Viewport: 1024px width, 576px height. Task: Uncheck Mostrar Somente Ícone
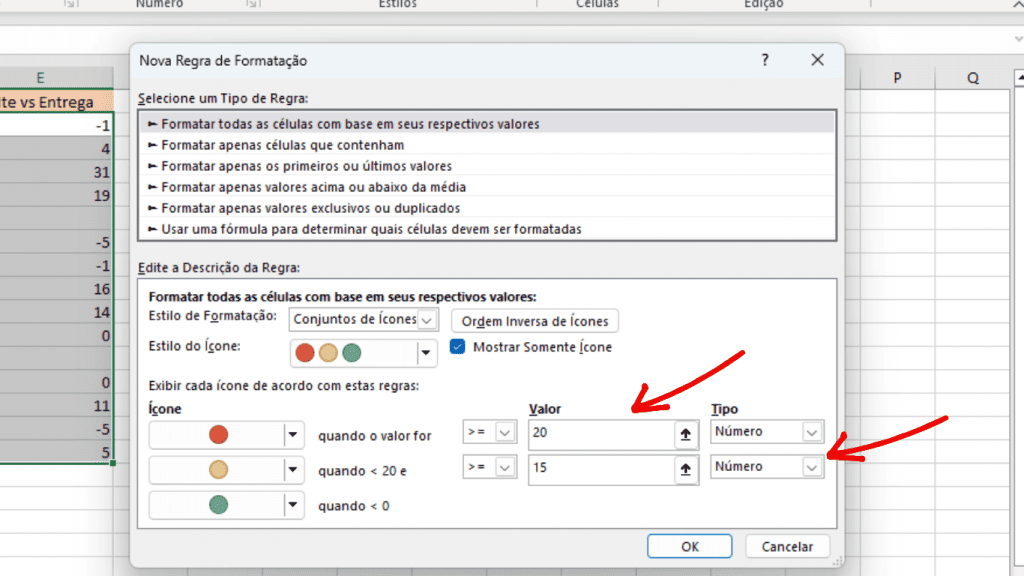(x=457, y=347)
